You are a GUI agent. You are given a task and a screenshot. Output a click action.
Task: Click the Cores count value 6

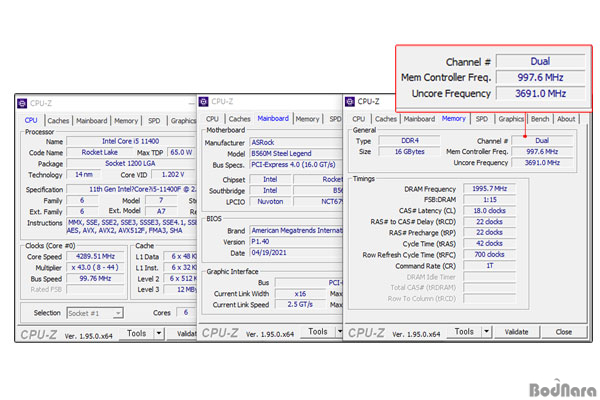[x=186, y=313]
